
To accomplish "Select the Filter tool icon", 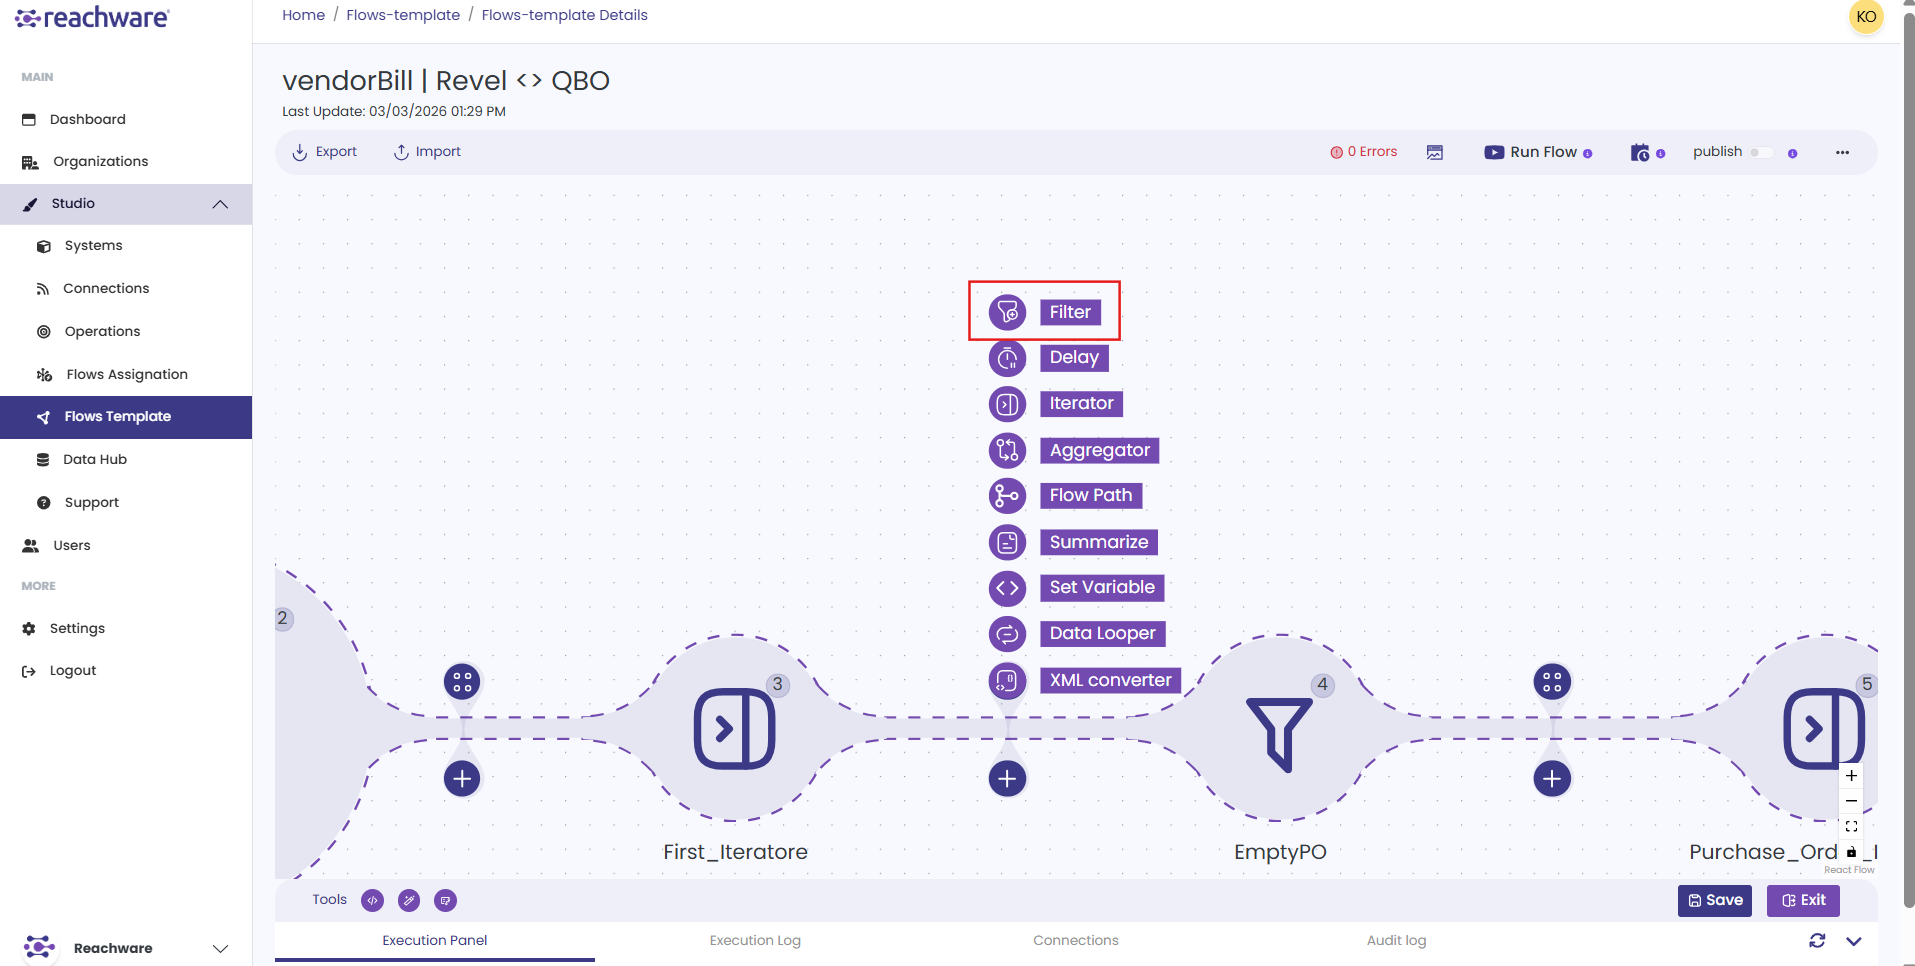I will [1007, 312].
